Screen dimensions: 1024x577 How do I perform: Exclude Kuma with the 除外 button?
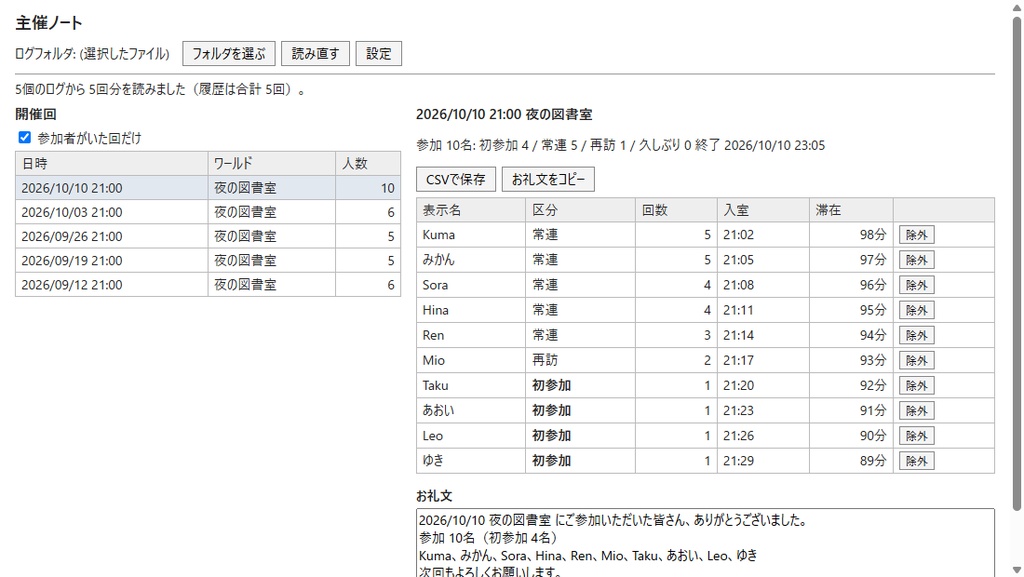point(916,235)
